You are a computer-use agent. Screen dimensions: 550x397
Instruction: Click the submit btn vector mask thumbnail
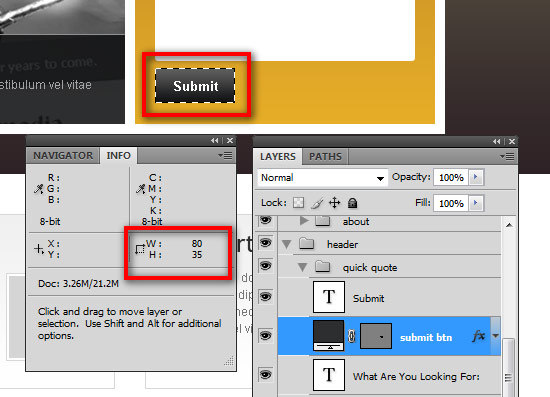376,336
